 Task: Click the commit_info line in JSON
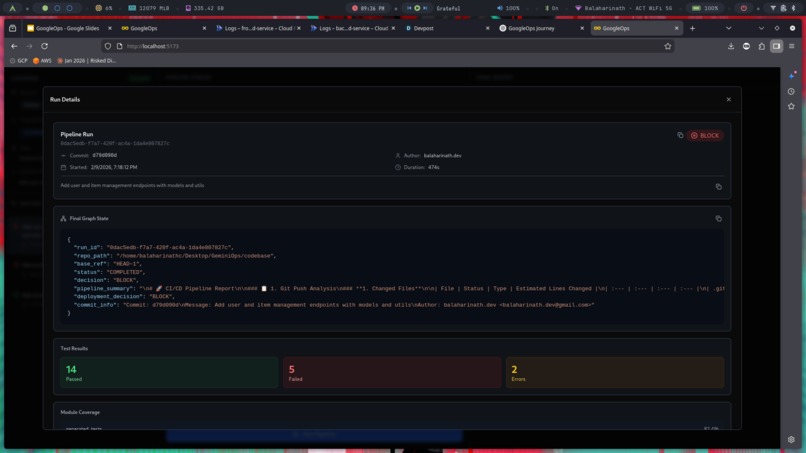(334, 305)
